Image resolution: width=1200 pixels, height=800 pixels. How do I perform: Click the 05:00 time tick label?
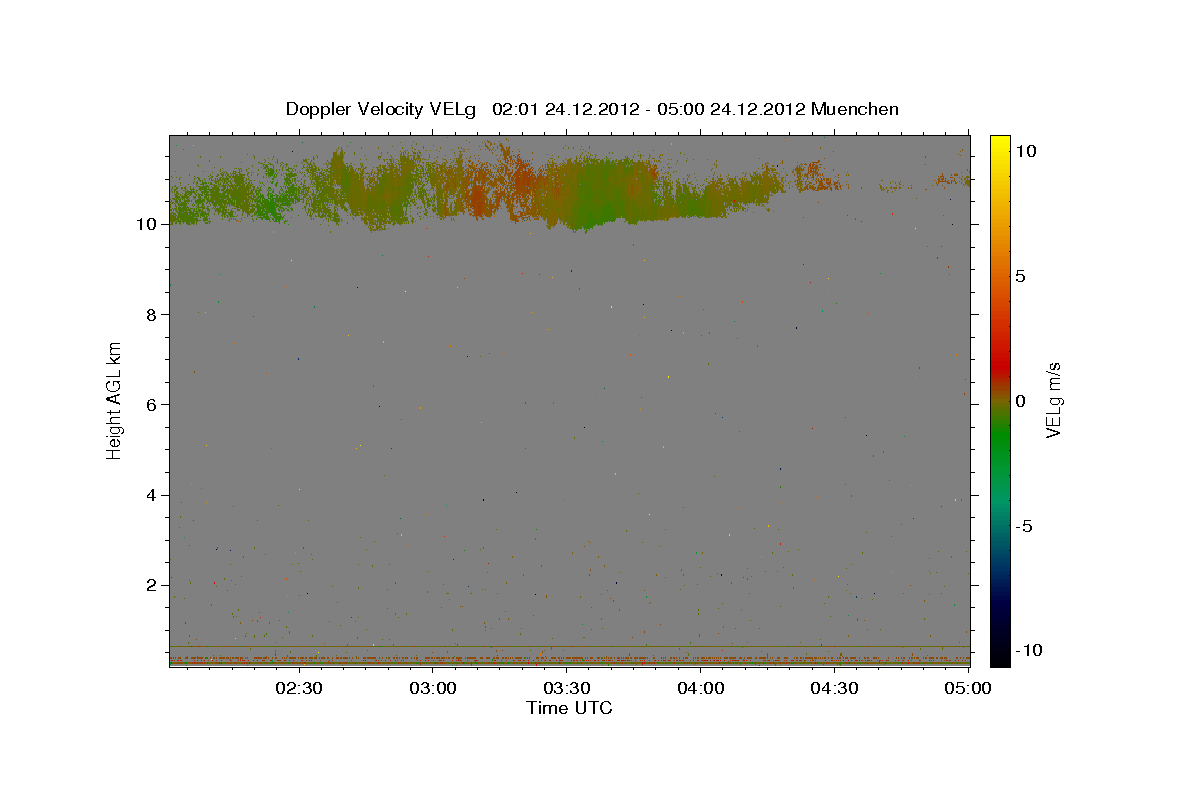(967, 689)
